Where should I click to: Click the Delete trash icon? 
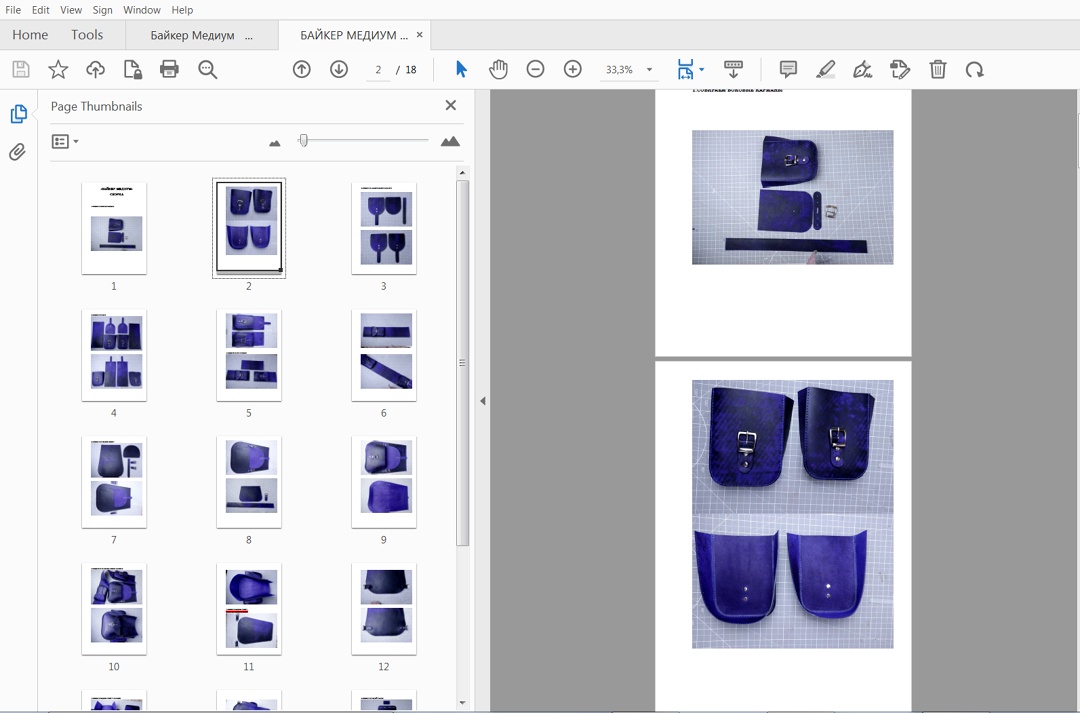(x=937, y=69)
